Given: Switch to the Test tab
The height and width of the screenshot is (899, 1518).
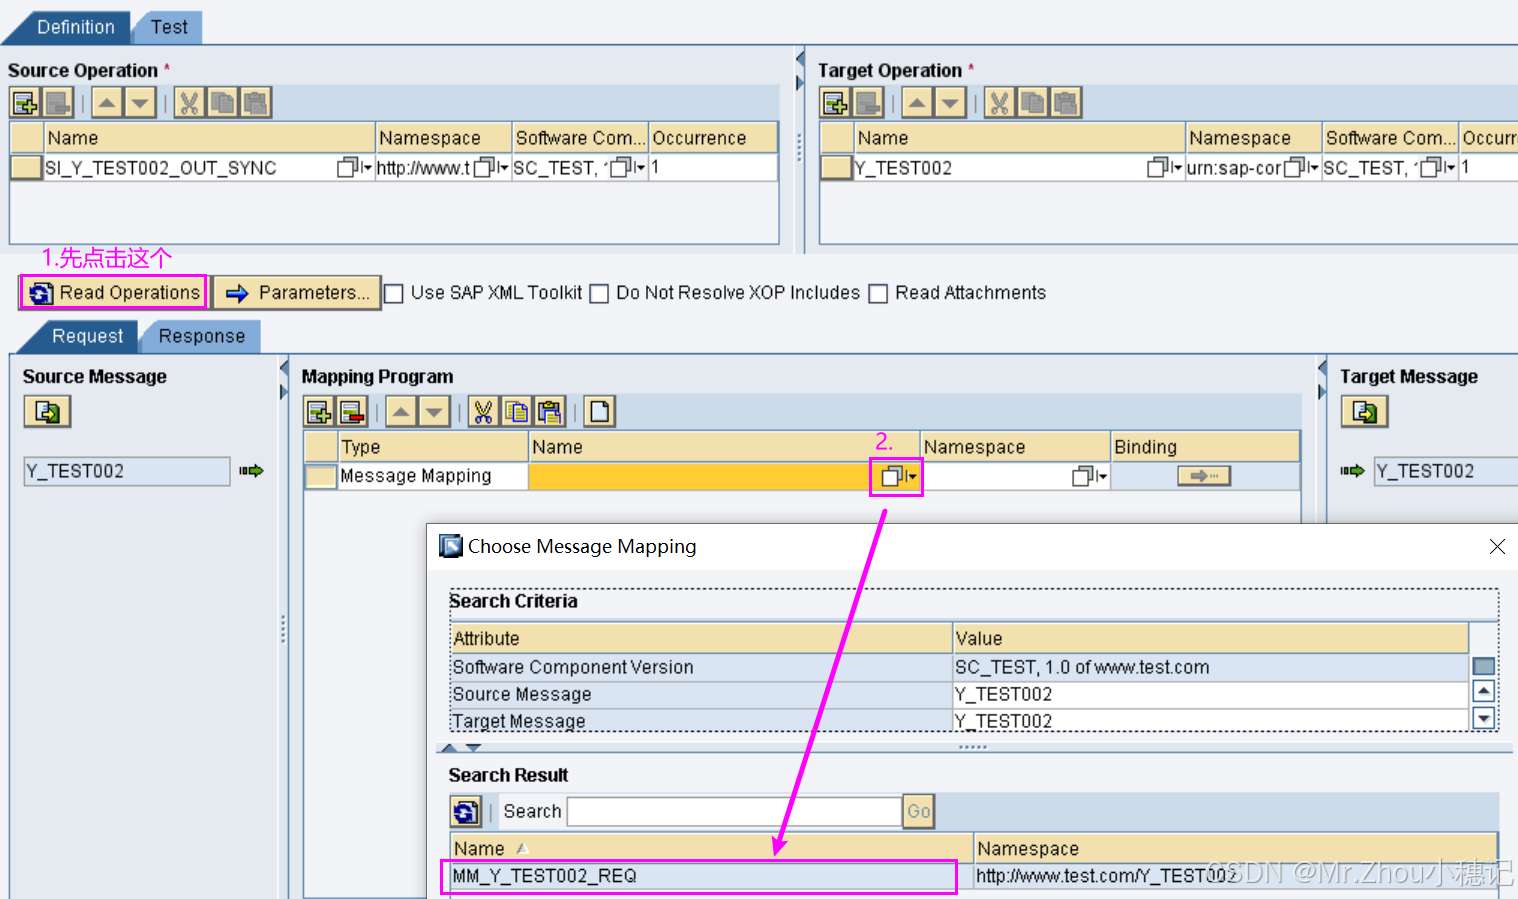Looking at the screenshot, I should point(168,28).
